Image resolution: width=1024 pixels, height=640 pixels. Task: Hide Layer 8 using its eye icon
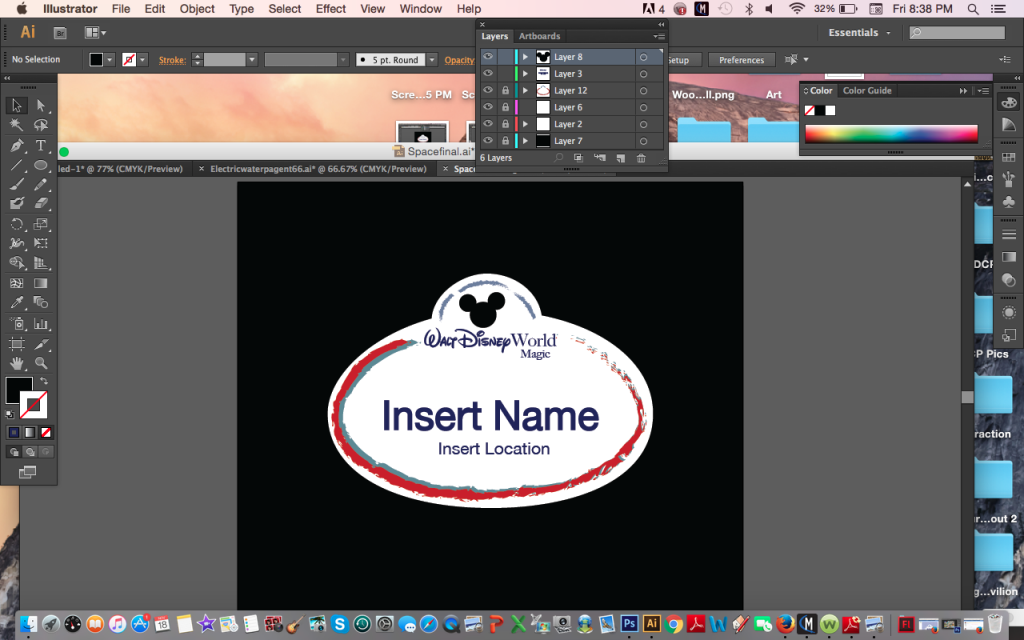488,57
